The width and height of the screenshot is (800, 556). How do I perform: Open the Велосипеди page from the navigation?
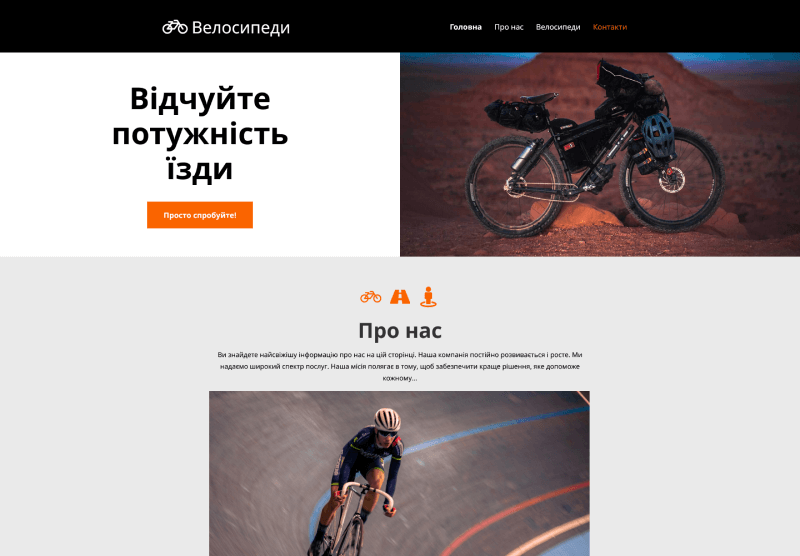558,27
